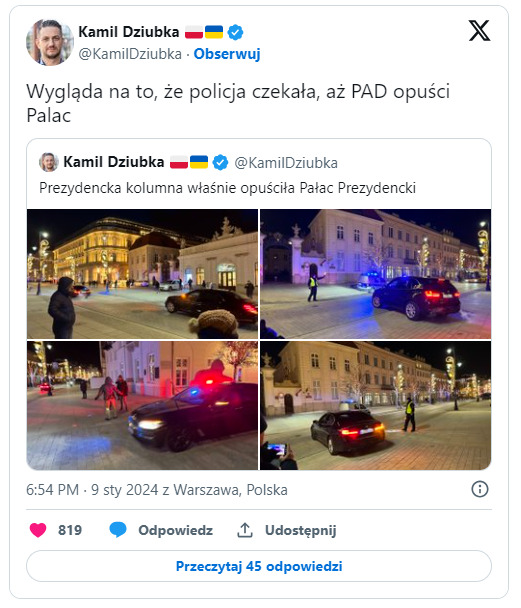Click the quoted tweet text about Prezydencka kolumna

pos(227,188)
